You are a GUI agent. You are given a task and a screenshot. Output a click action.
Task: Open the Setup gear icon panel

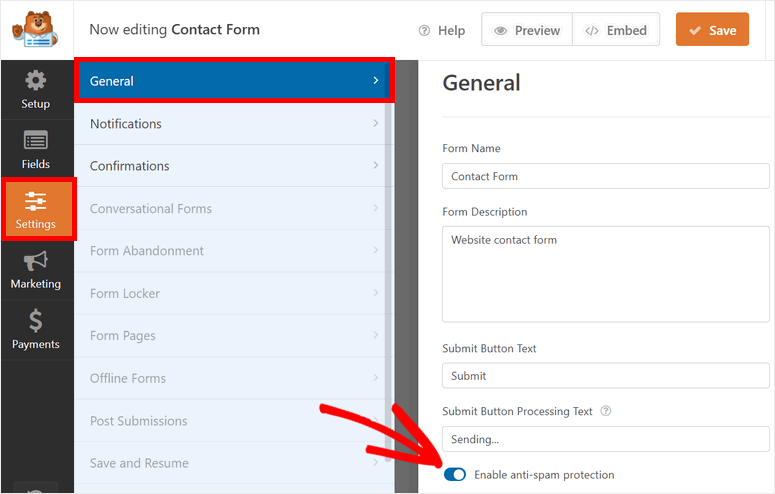pos(36,82)
